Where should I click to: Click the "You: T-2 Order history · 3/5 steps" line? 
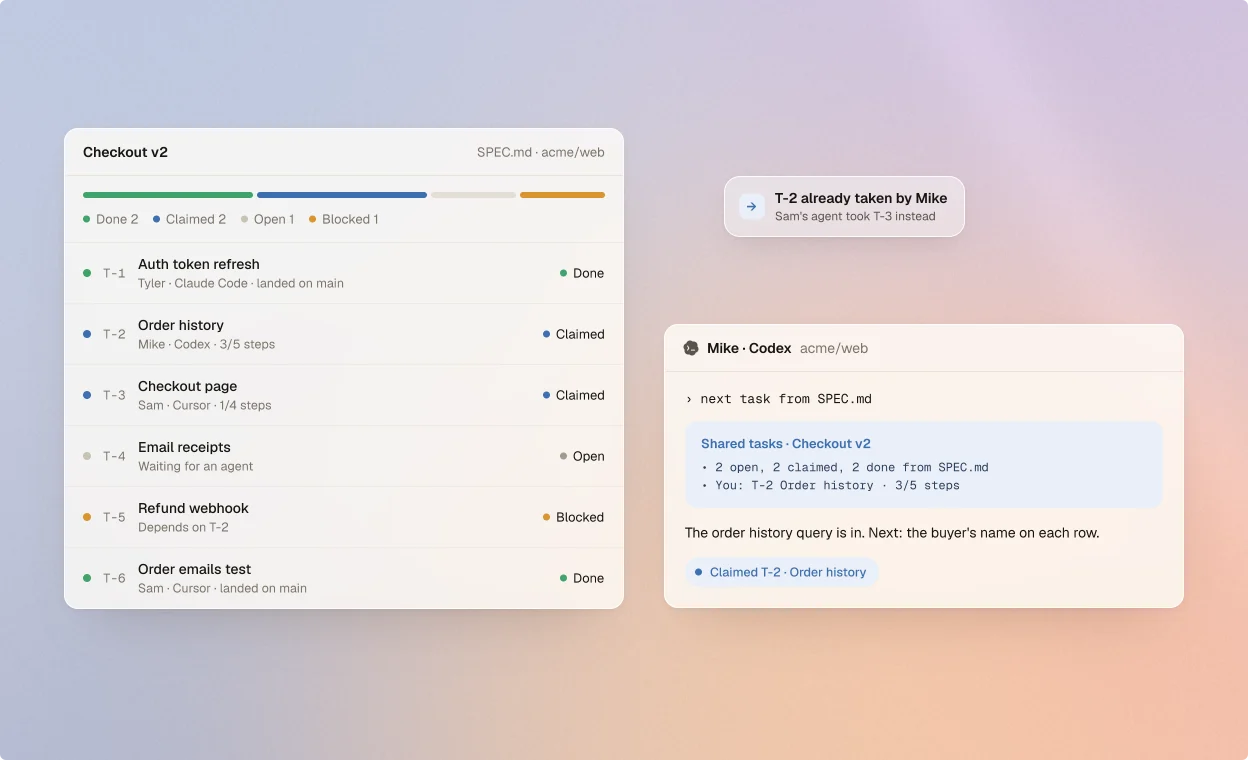pyautogui.click(x=830, y=485)
